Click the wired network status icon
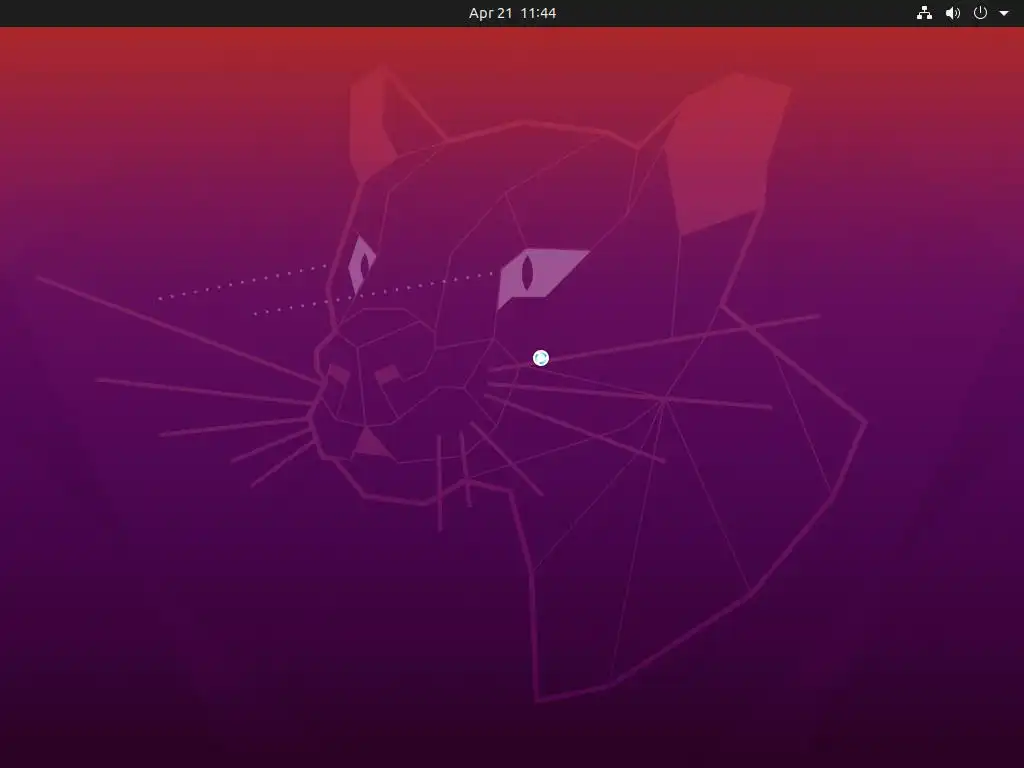The image size is (1024, 768). point(924,13)
